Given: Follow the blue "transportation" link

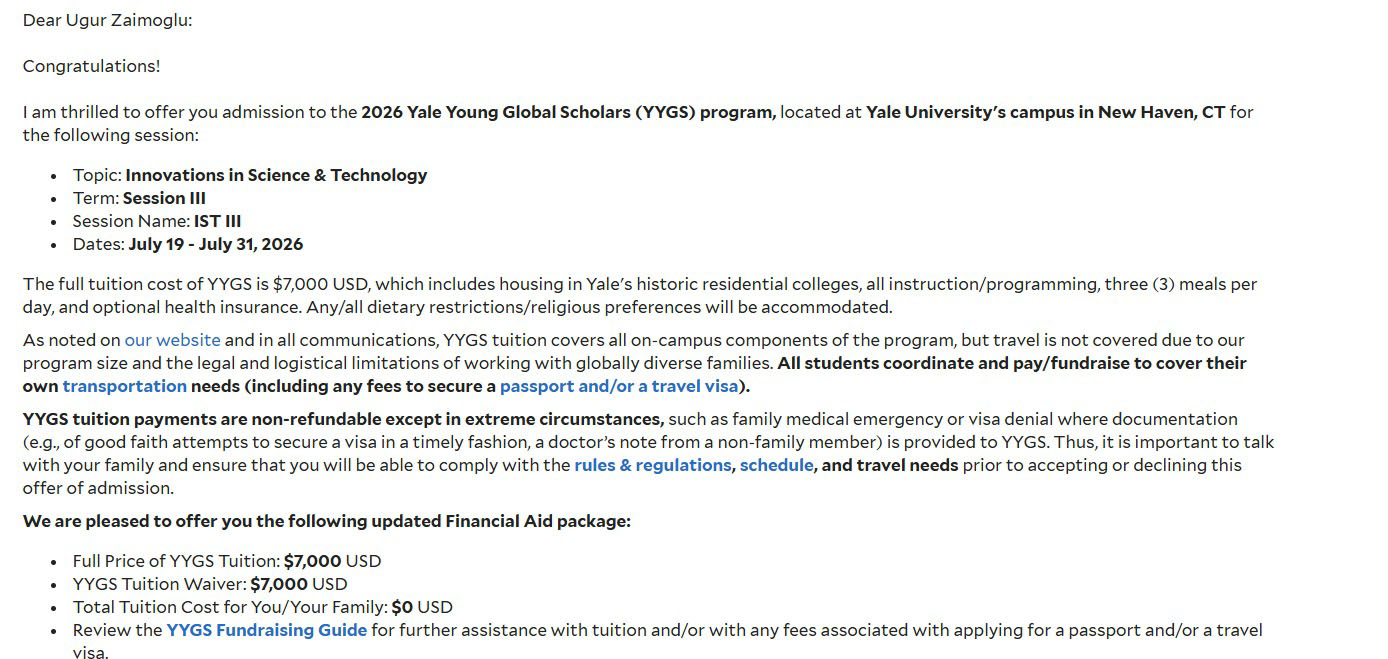Looking at the screenshot, I should click(124, 386).
